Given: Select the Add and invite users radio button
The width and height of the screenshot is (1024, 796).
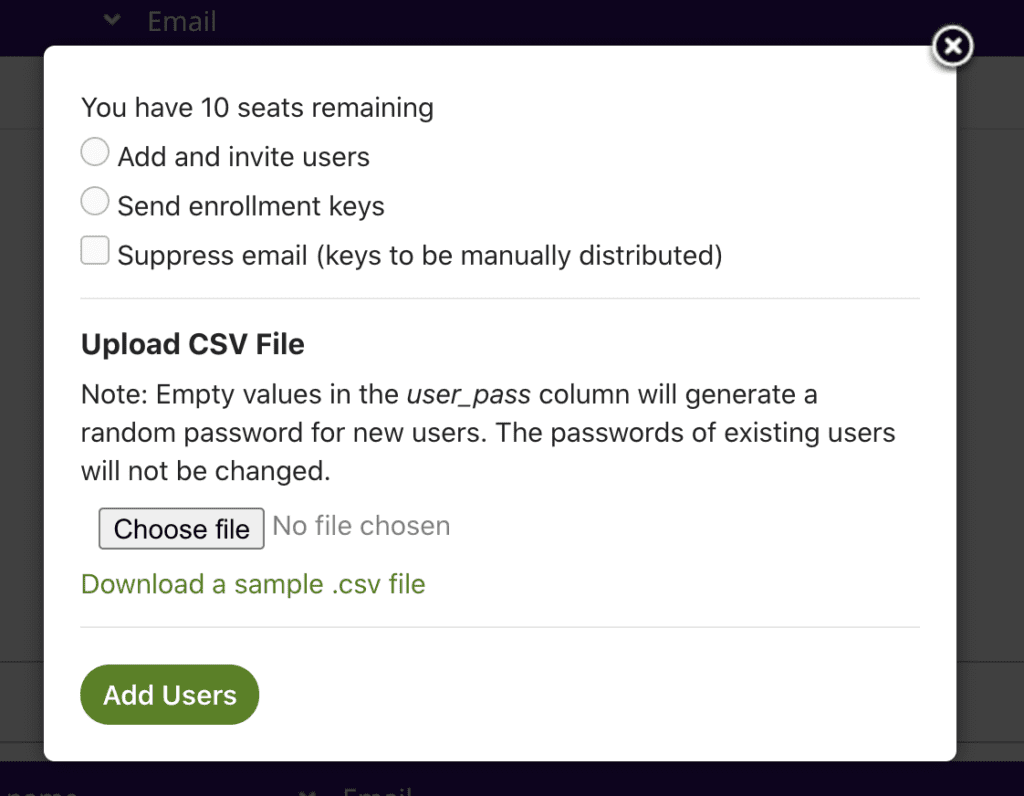Looking at the screenshot, I should coord(95,153).
